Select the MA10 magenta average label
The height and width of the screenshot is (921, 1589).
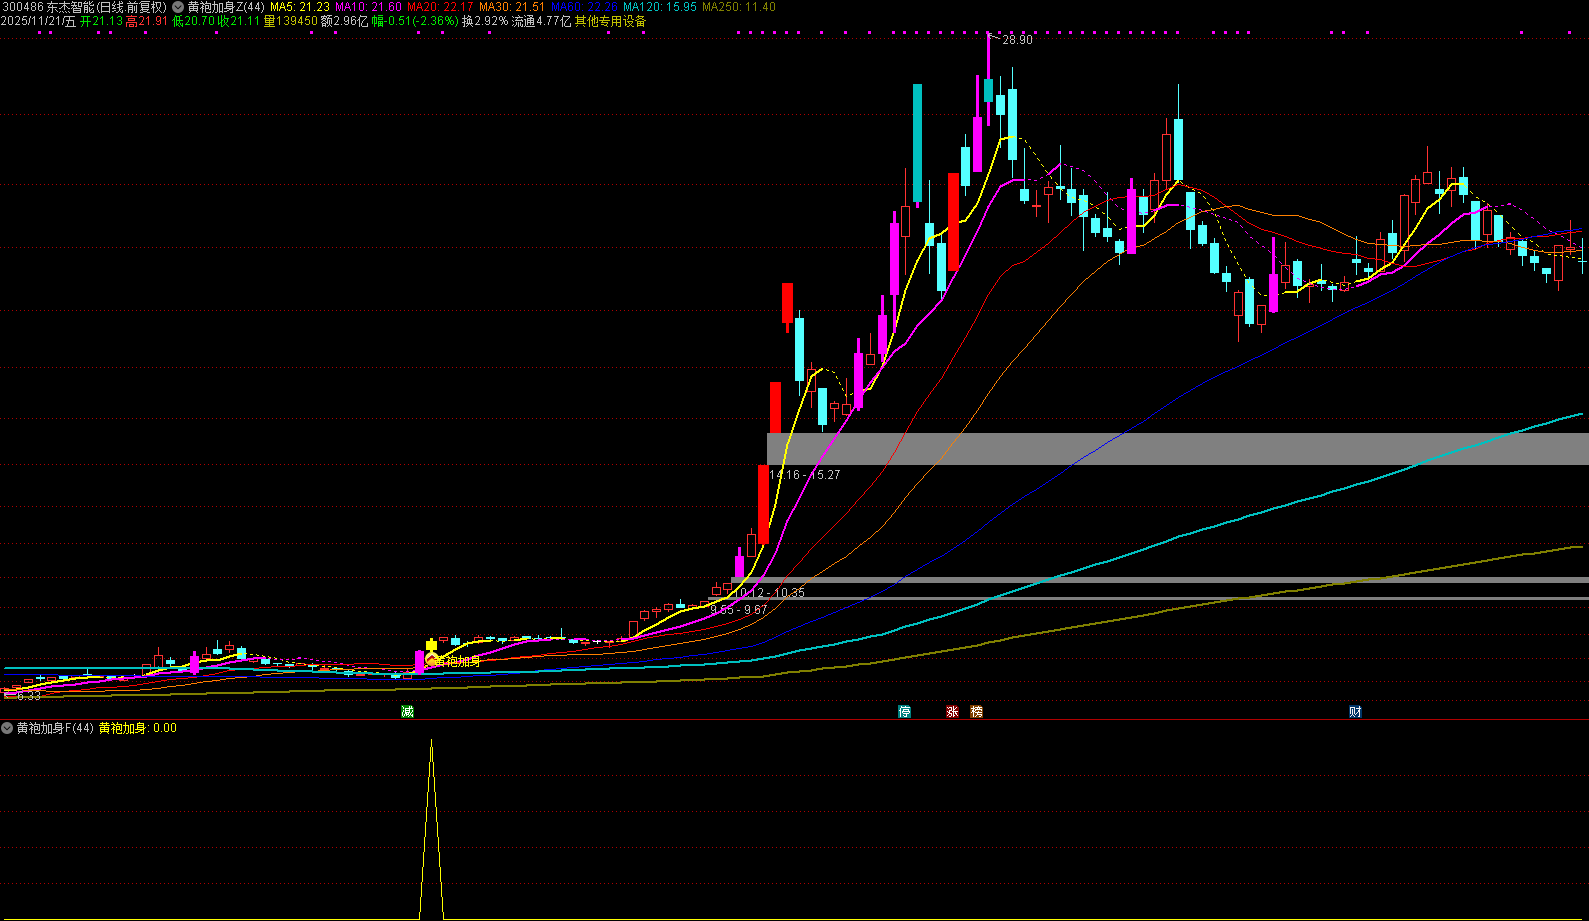[368, 7]
